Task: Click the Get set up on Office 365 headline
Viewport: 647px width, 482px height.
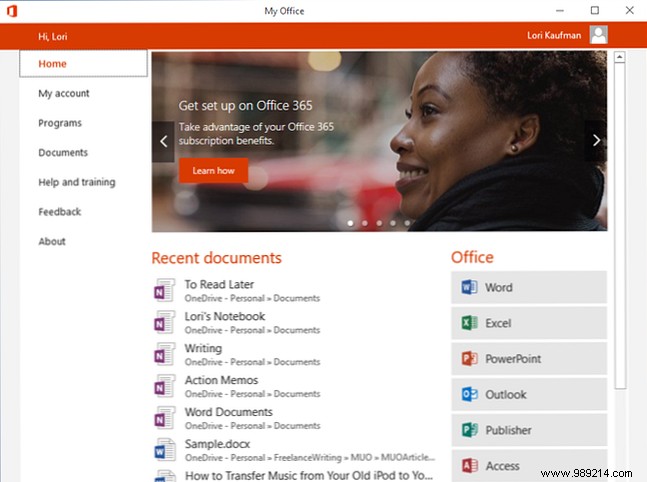Action: point(245,106)
